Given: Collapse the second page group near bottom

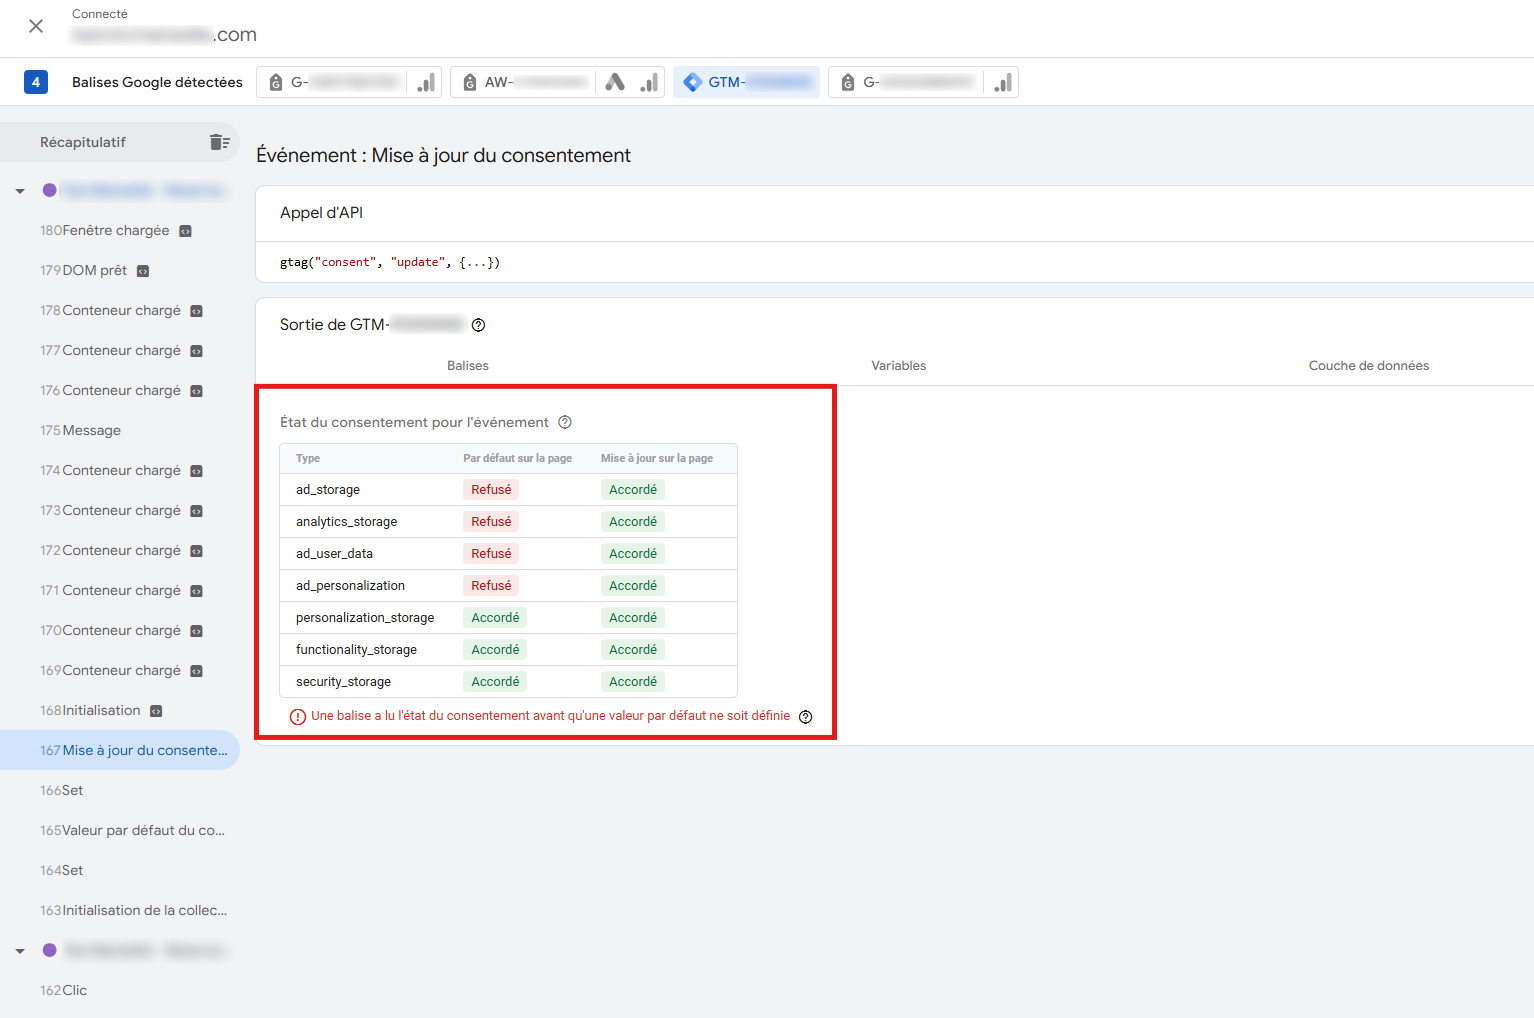Looking at the screenshot, I should point(20,951).
